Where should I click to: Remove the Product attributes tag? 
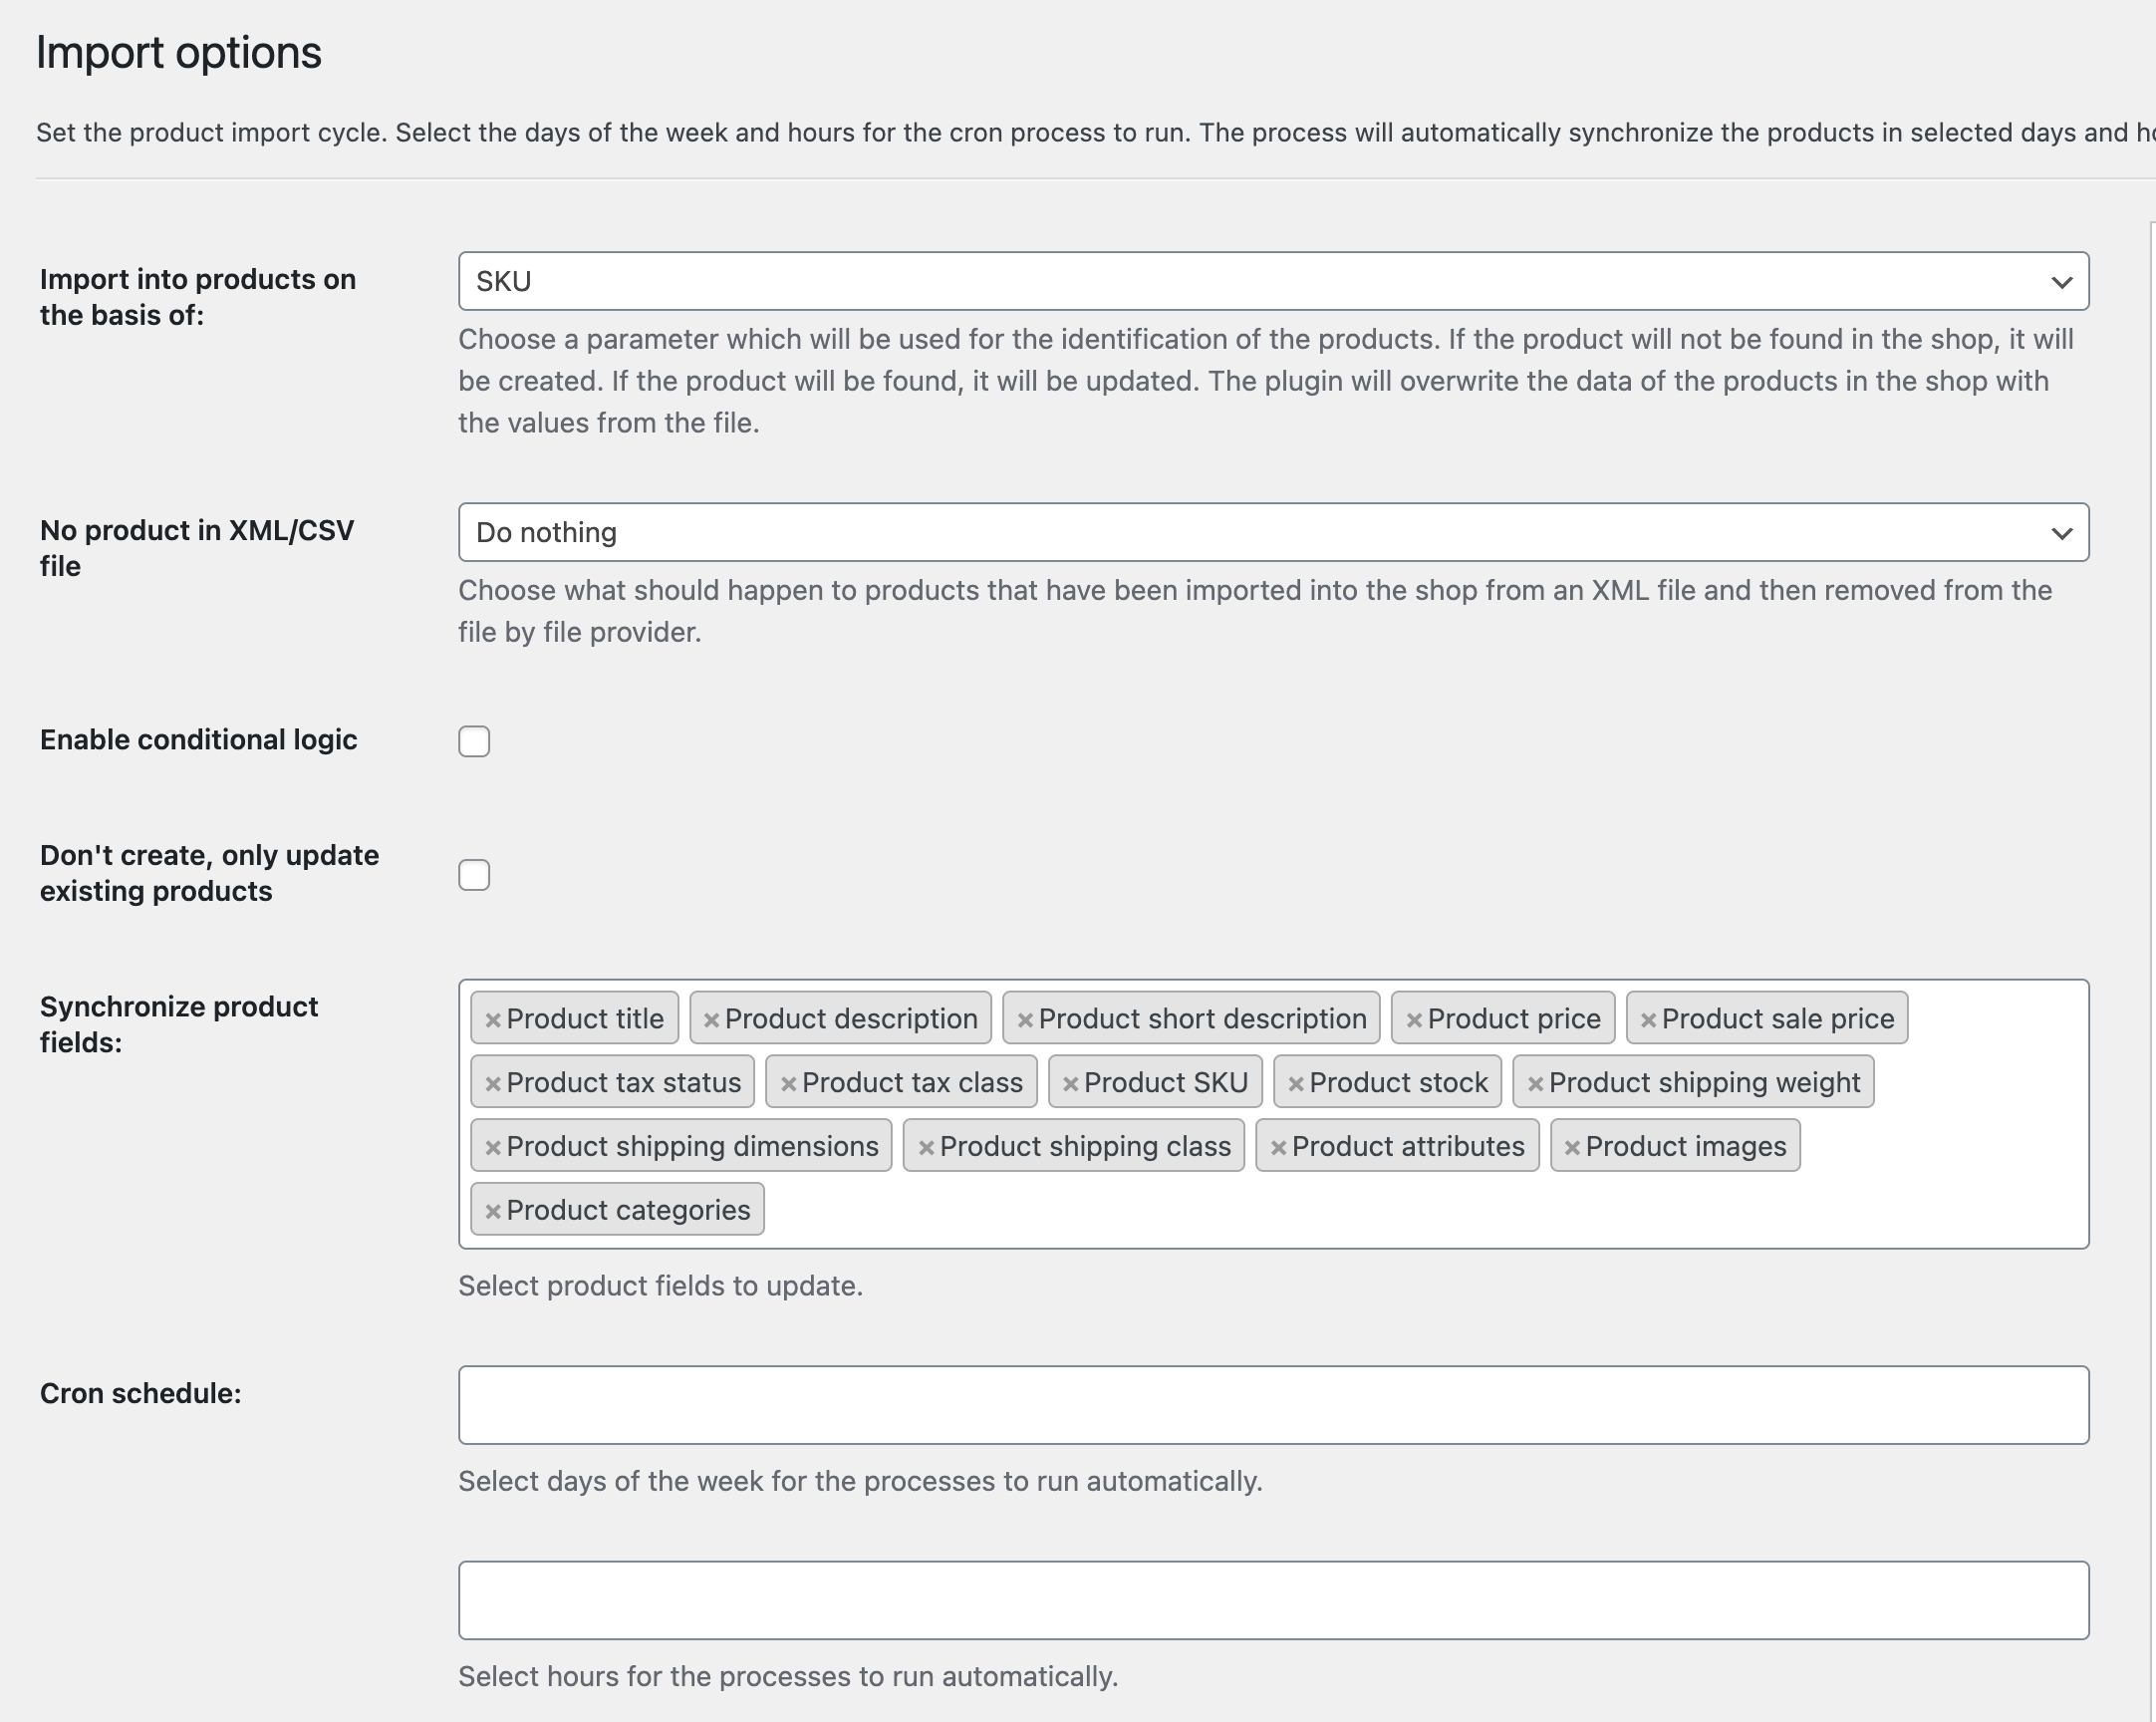1281,1146
